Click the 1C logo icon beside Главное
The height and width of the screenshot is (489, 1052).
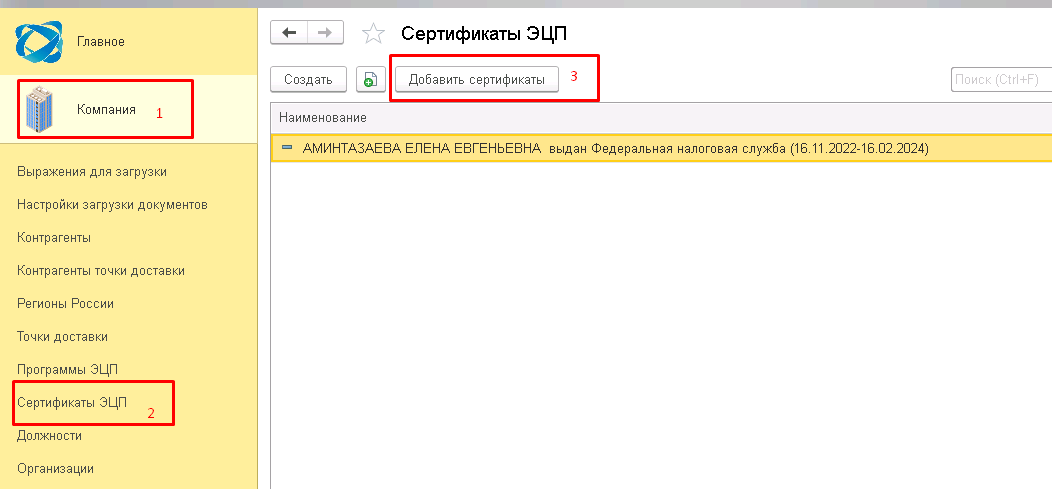(39, 41)
